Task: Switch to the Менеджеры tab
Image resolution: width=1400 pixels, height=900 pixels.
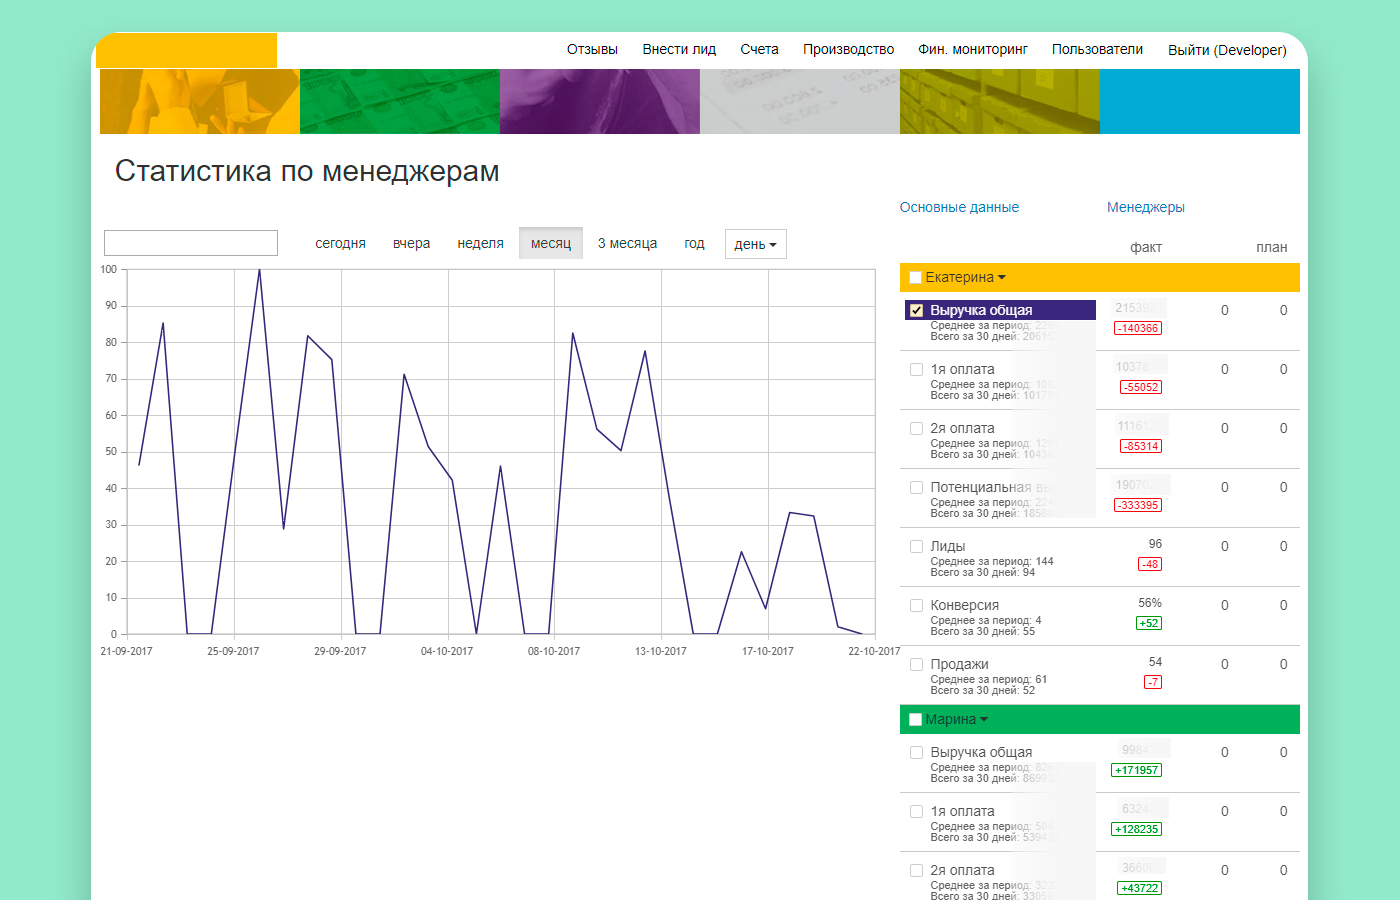Action: pyautogui.click(x=1146, y=207)
